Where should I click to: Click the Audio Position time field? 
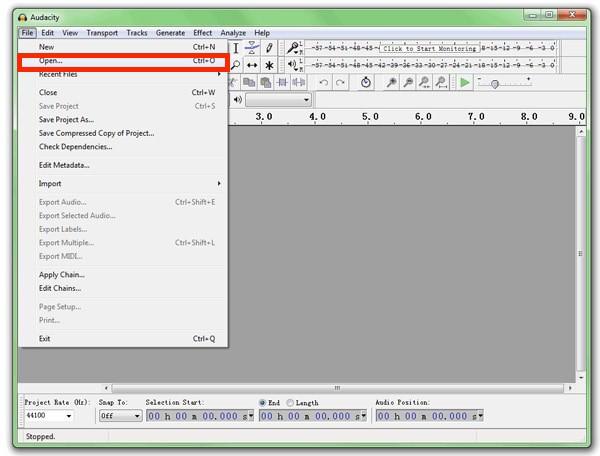pyautogui.click(x=430, y=416)
